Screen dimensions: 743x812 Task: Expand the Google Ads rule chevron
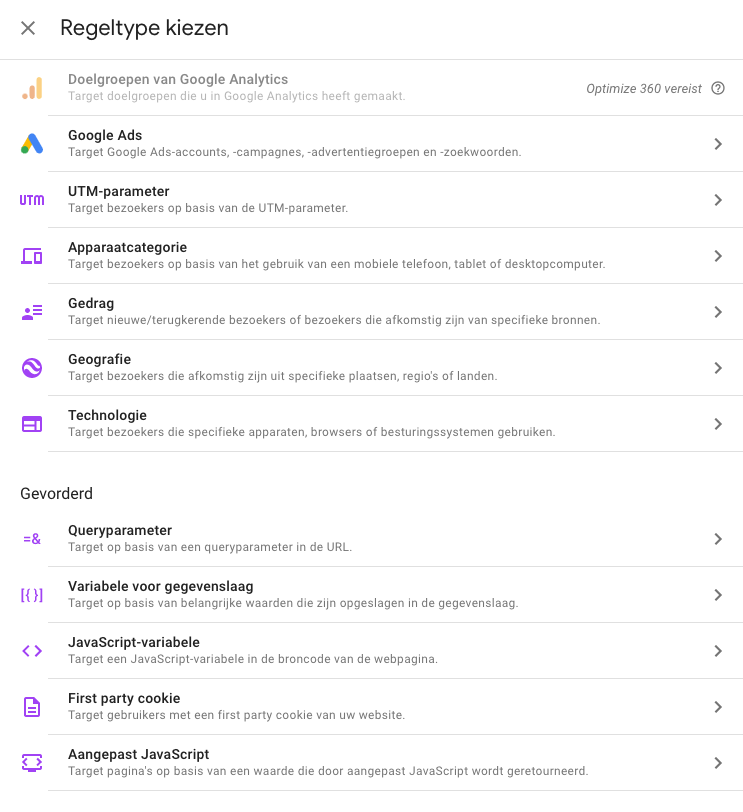(718, 144)
